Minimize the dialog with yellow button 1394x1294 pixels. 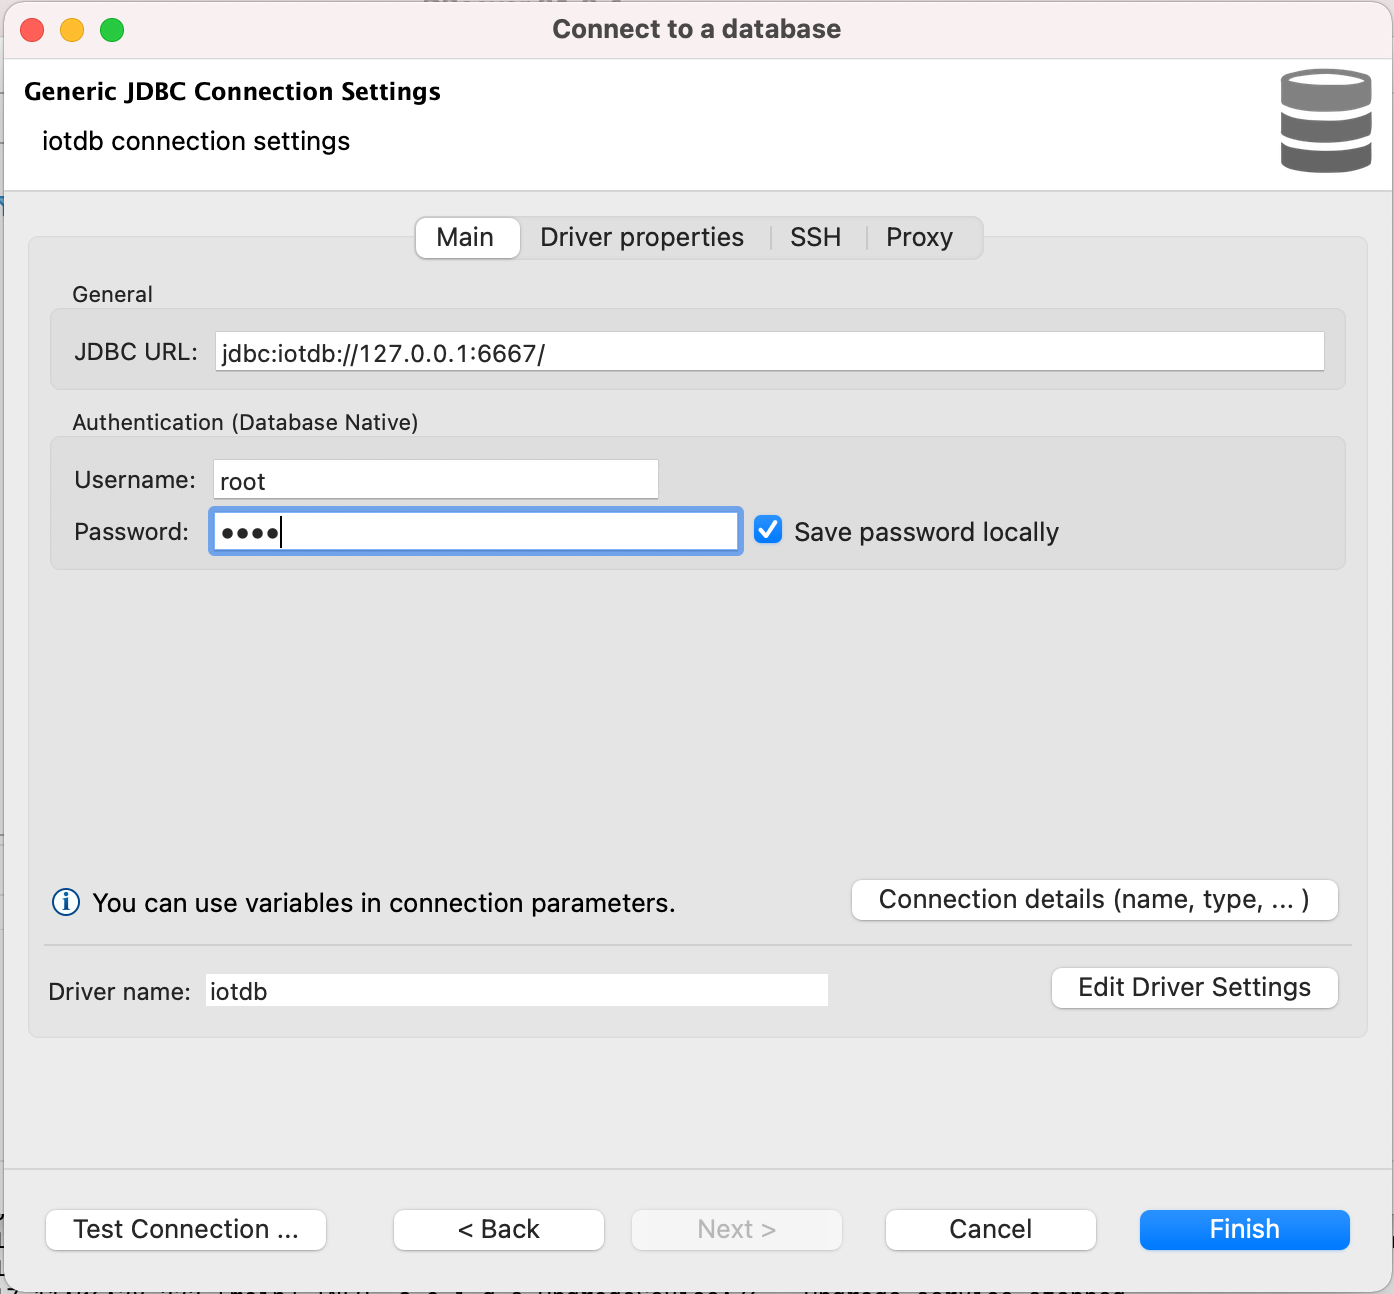tap(72, 30)
